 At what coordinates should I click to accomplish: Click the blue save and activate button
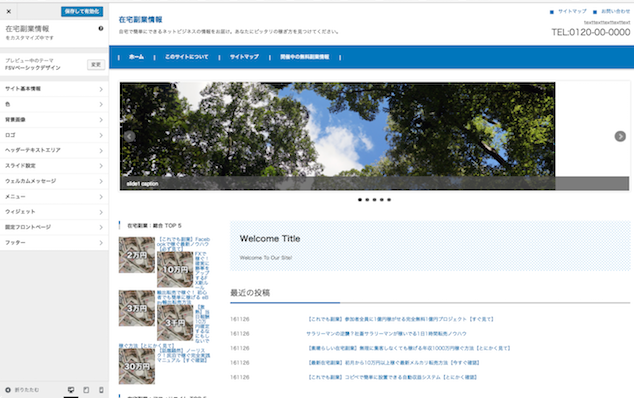click(x=82, y=11)
